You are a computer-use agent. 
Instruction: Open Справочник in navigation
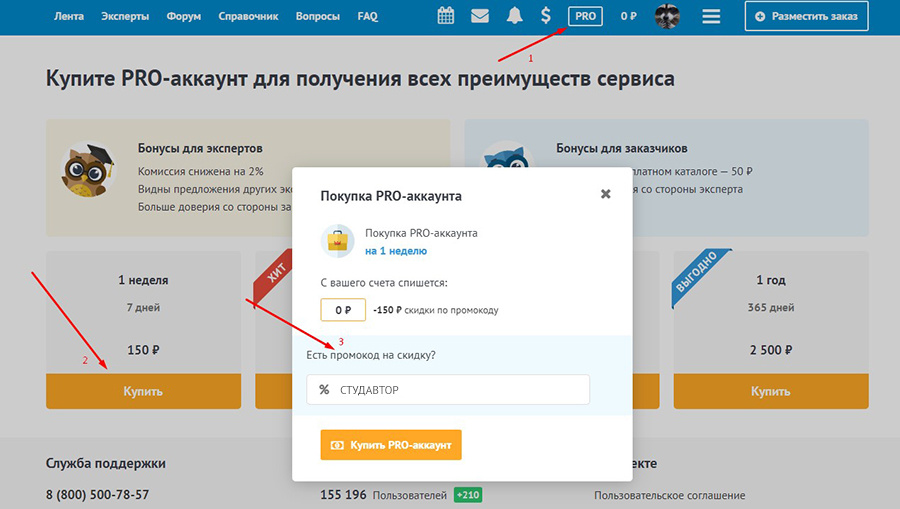coord(248,17)
